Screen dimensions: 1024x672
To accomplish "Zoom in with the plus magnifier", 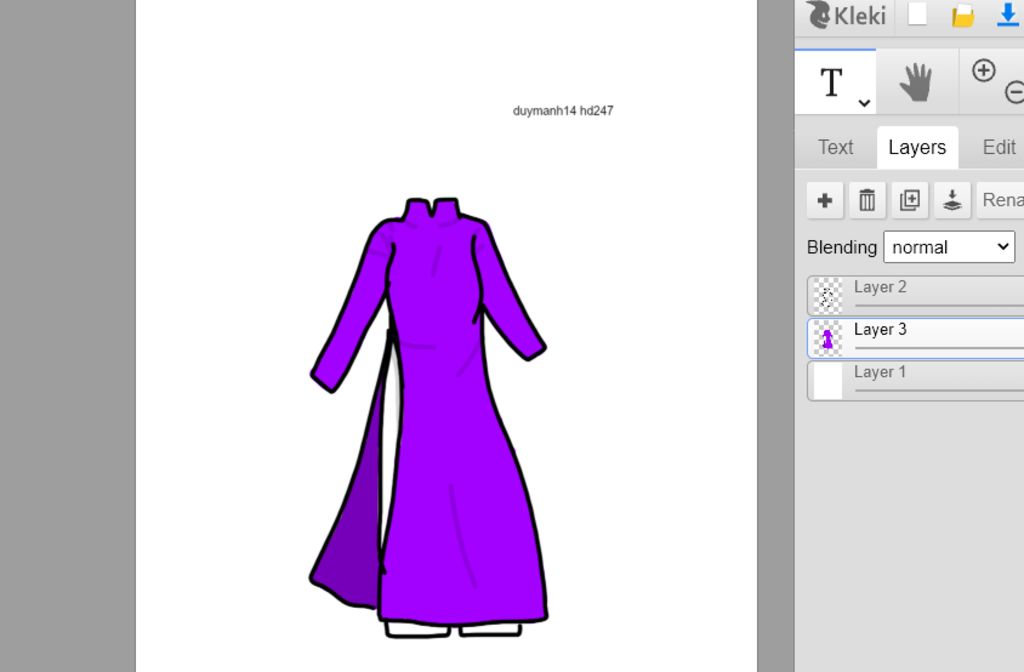I will click(x=984, y=70).
